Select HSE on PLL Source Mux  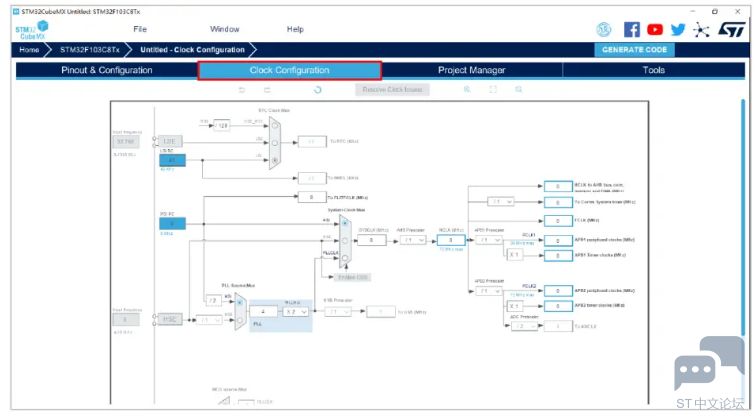click(x=240, y=320)
